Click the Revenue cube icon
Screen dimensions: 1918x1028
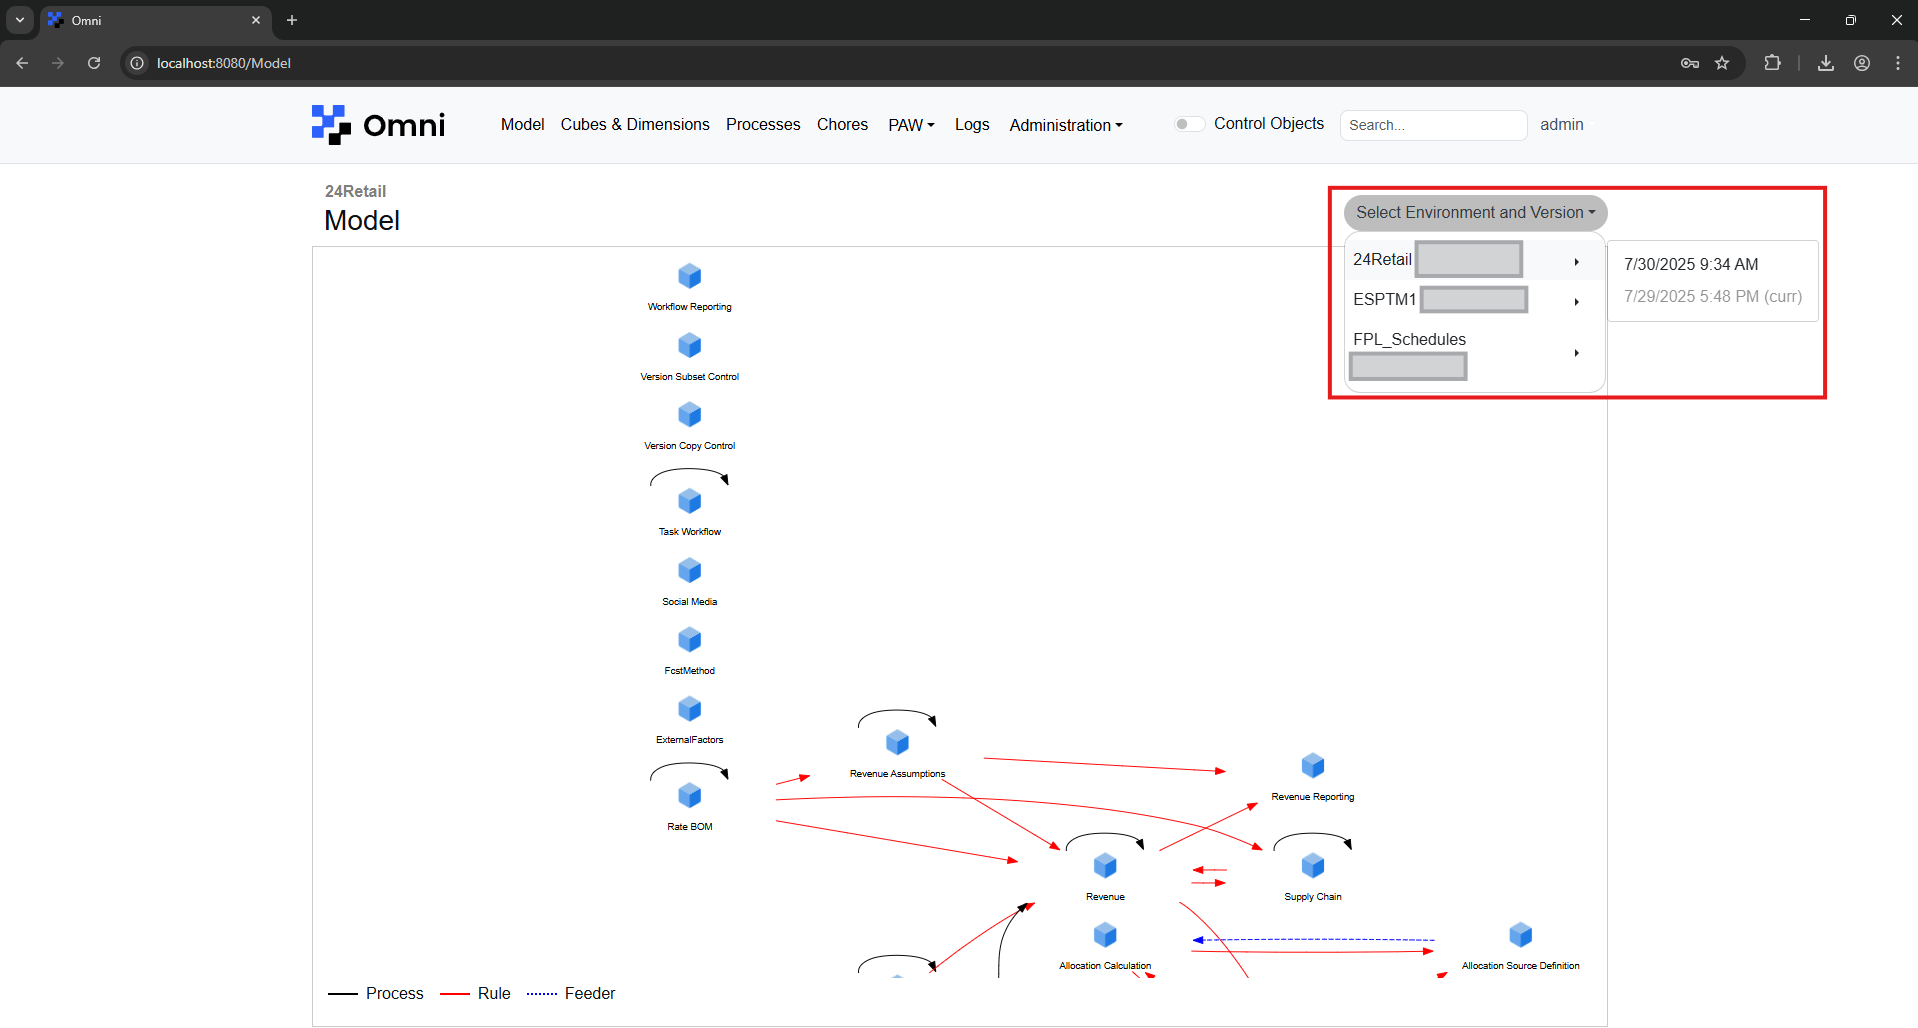1105,866
